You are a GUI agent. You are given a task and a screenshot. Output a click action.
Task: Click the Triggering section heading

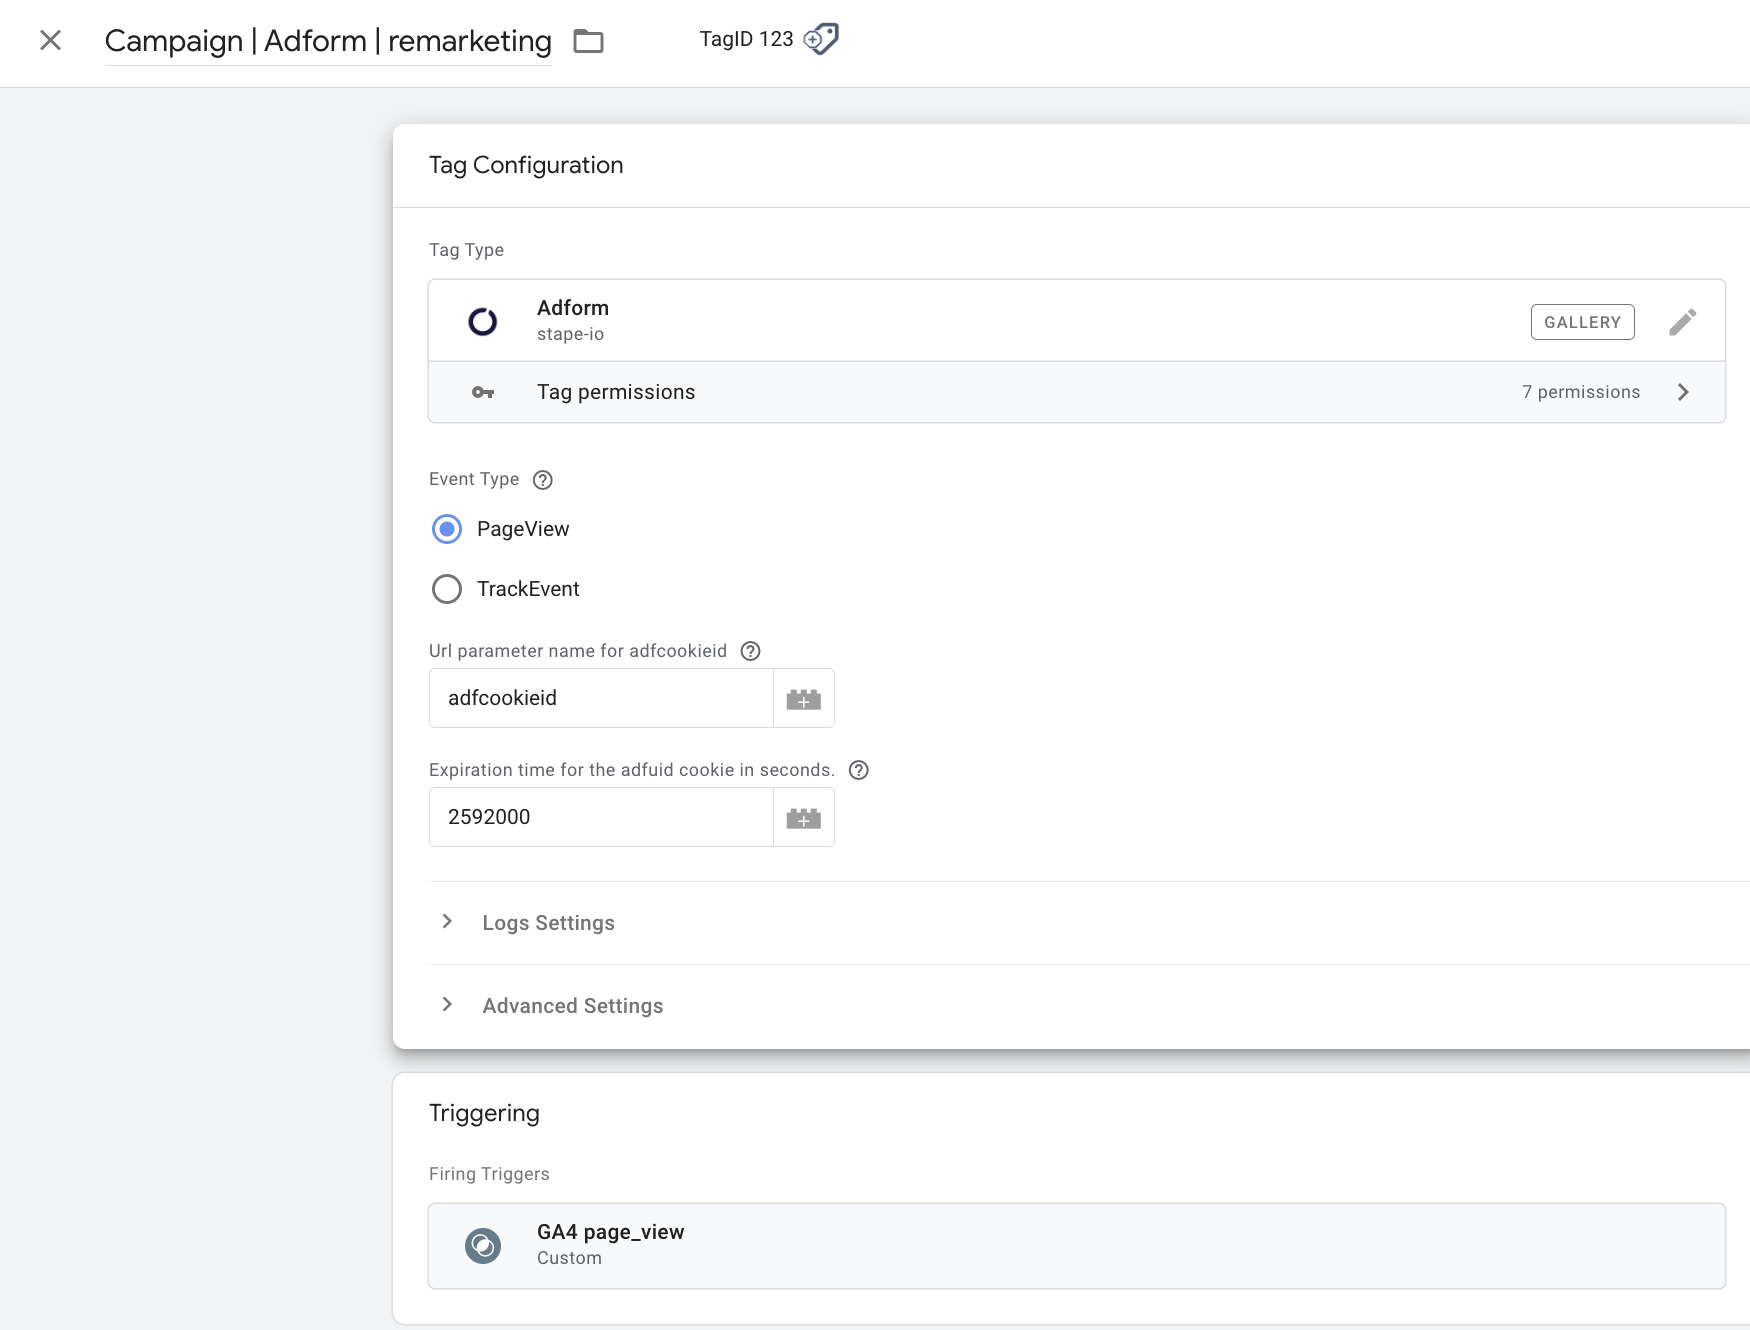click(x=484, y=1113)
